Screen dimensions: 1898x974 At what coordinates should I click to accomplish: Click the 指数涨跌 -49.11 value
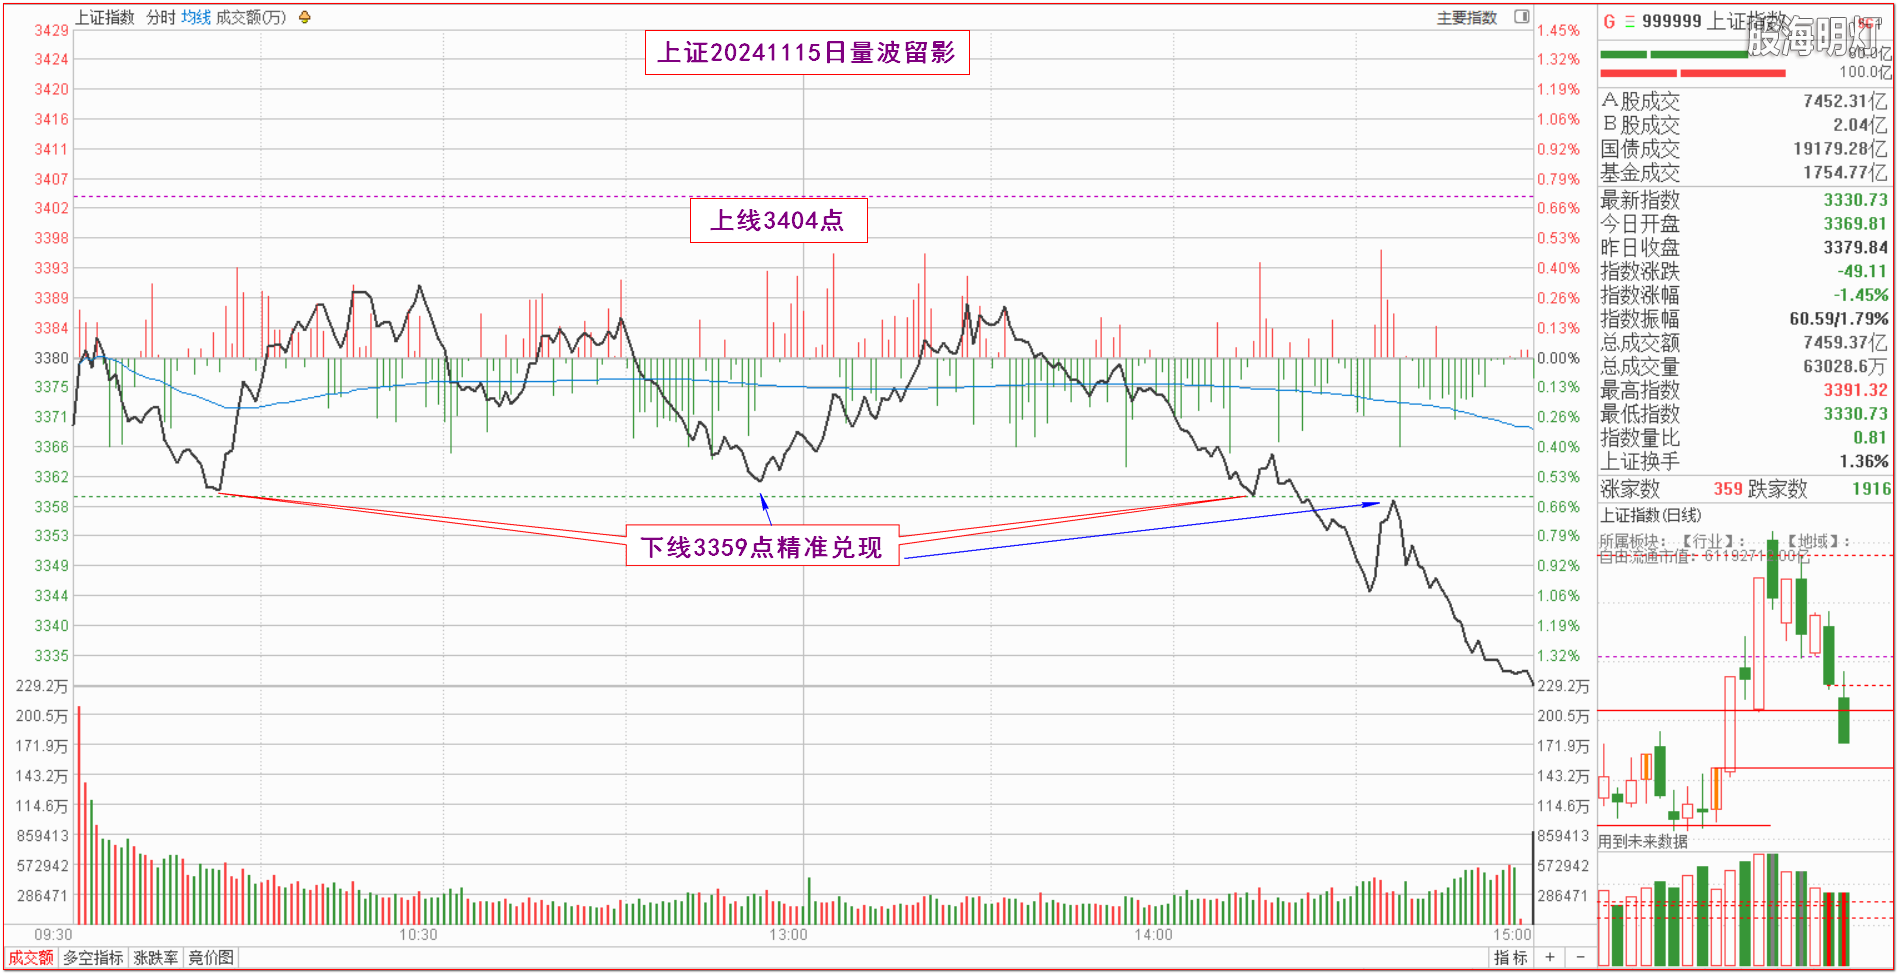[1862, 271]
